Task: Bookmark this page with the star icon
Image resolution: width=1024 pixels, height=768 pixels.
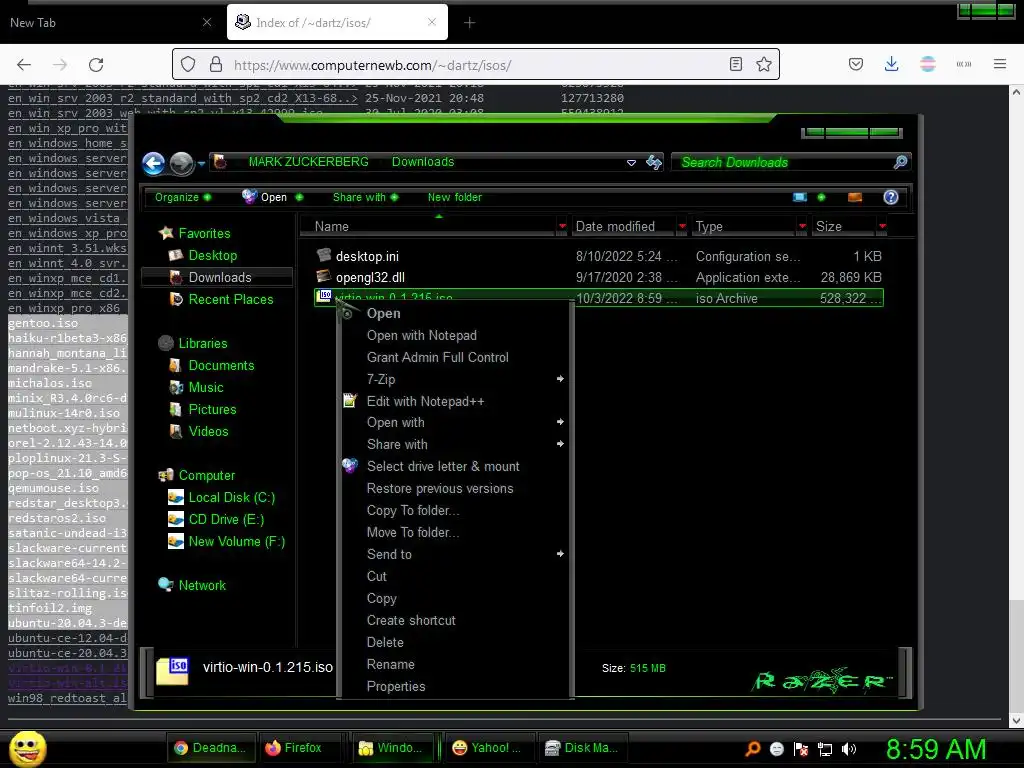Action: [x=764, y=64]
